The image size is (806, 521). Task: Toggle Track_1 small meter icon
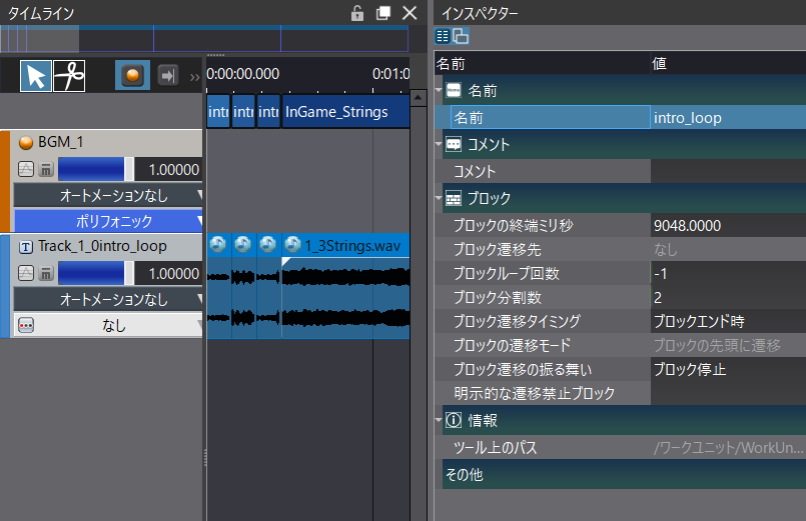coord(46,273)
